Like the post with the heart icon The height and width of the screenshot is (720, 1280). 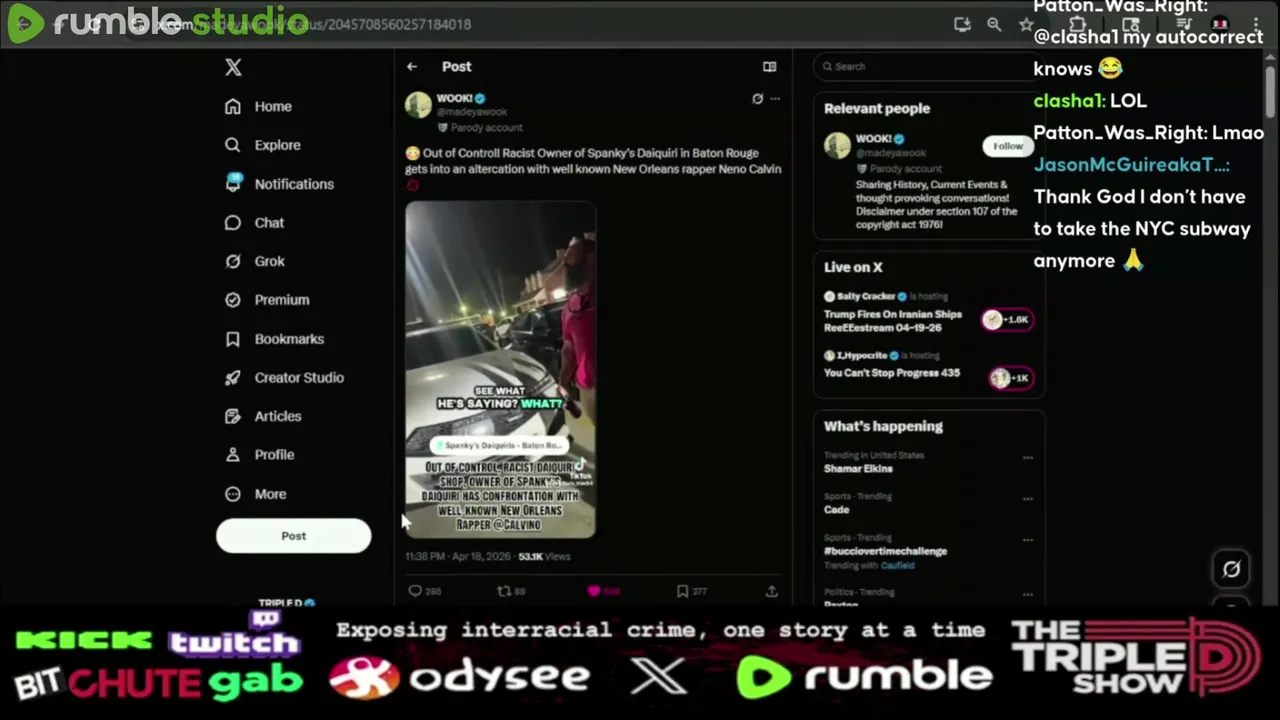594,591
